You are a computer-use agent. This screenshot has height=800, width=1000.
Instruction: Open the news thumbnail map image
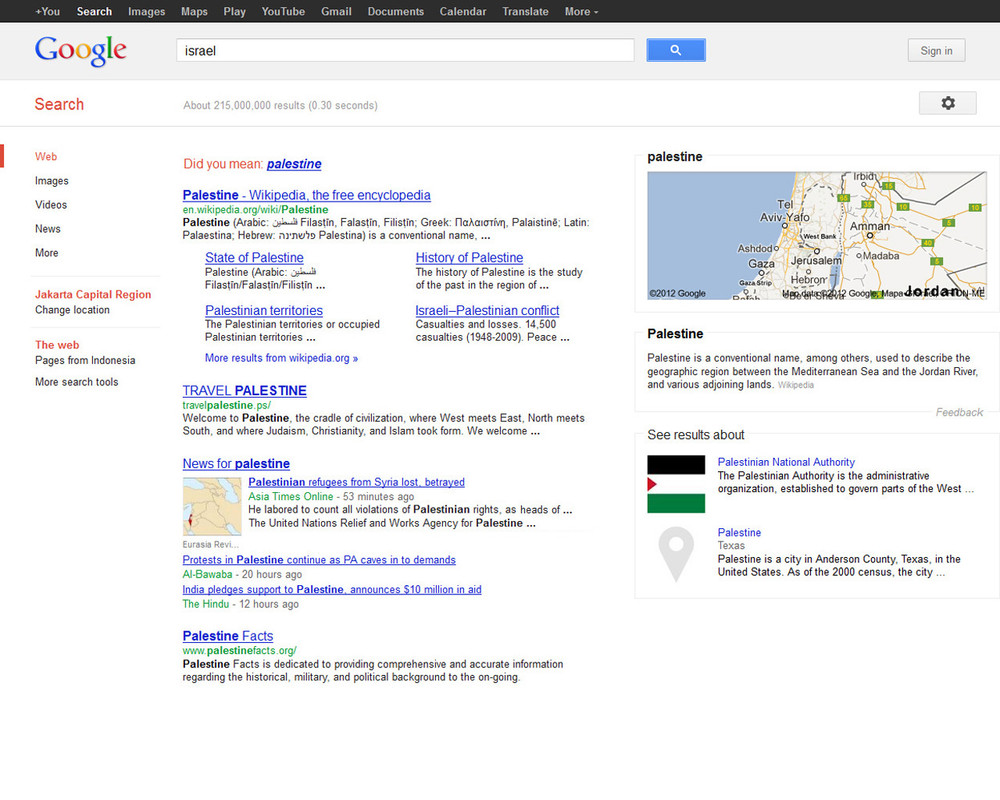coord(212,507)
